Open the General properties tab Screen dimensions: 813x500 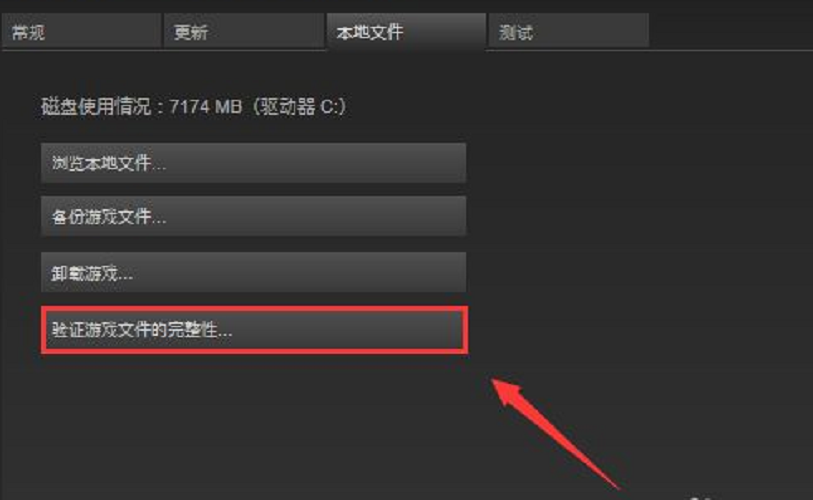tap(81, 32)
